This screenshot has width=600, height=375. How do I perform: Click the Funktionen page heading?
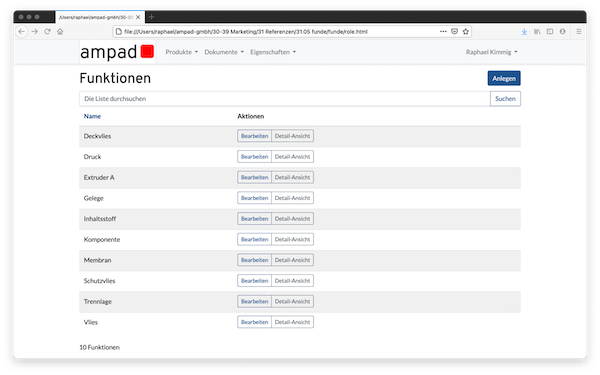tap(115, 78)
